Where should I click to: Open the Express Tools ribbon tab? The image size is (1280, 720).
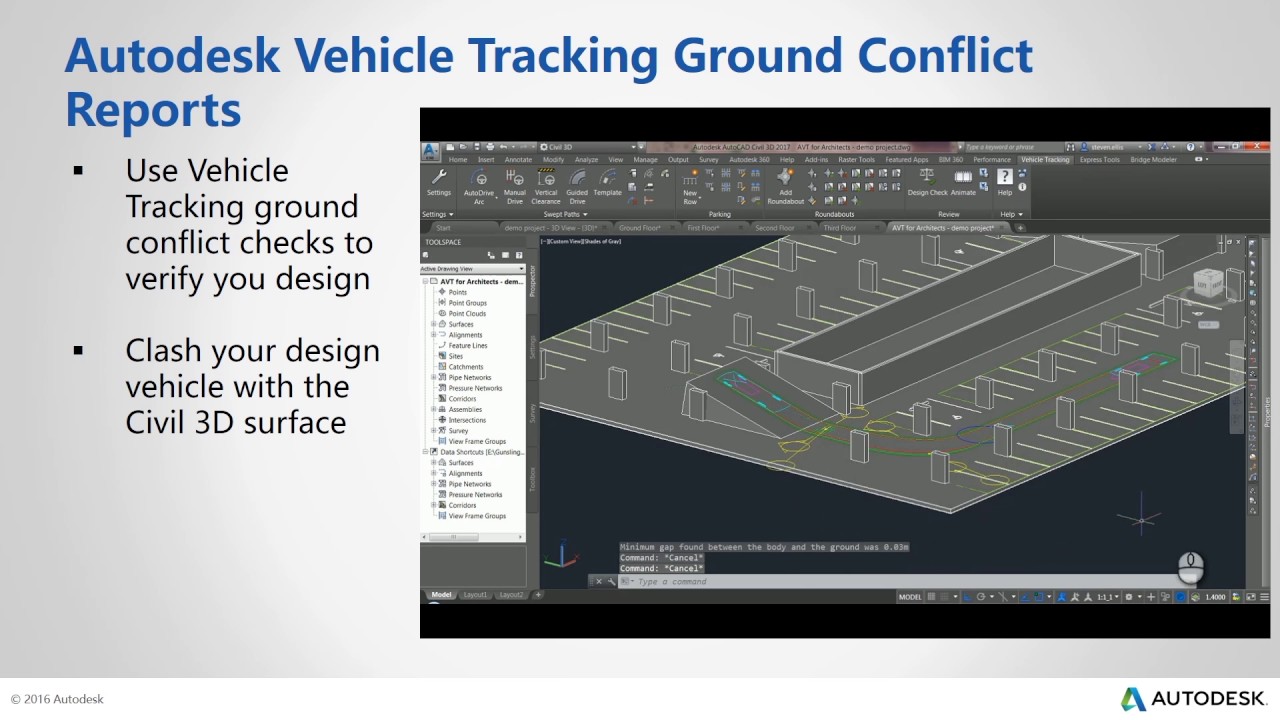1099,160
